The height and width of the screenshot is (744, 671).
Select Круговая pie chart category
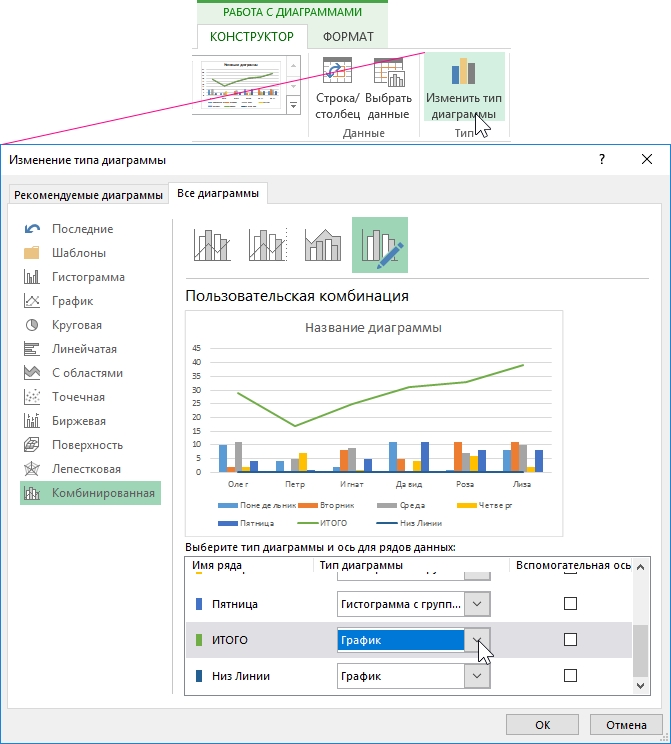[77, 325]
